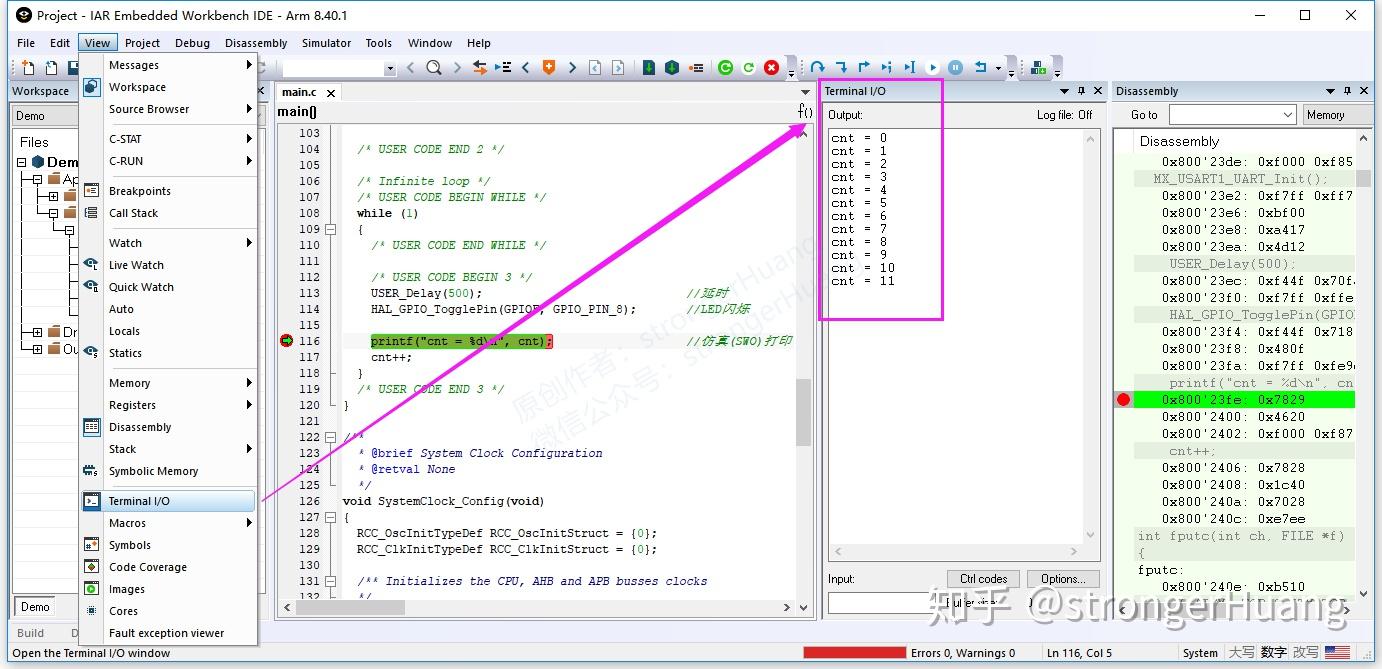Toggle the breakpoint on line 116
The height and width of the screenshot is (669, 1382).
288,341
